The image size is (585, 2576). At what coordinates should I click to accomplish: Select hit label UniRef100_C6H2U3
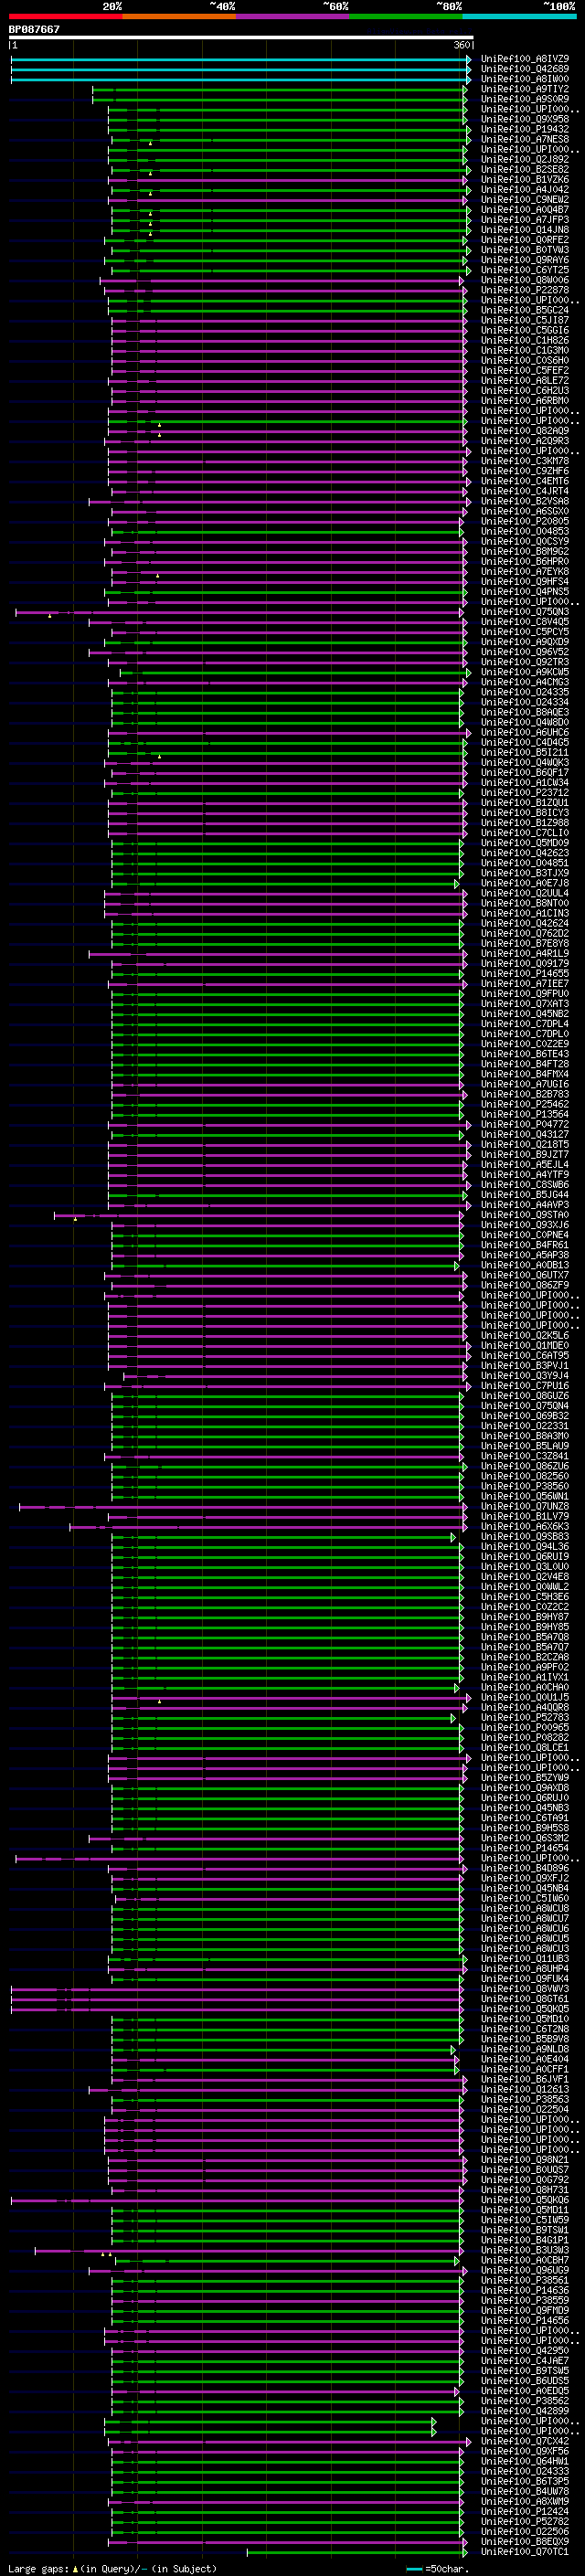pos(525,390)
